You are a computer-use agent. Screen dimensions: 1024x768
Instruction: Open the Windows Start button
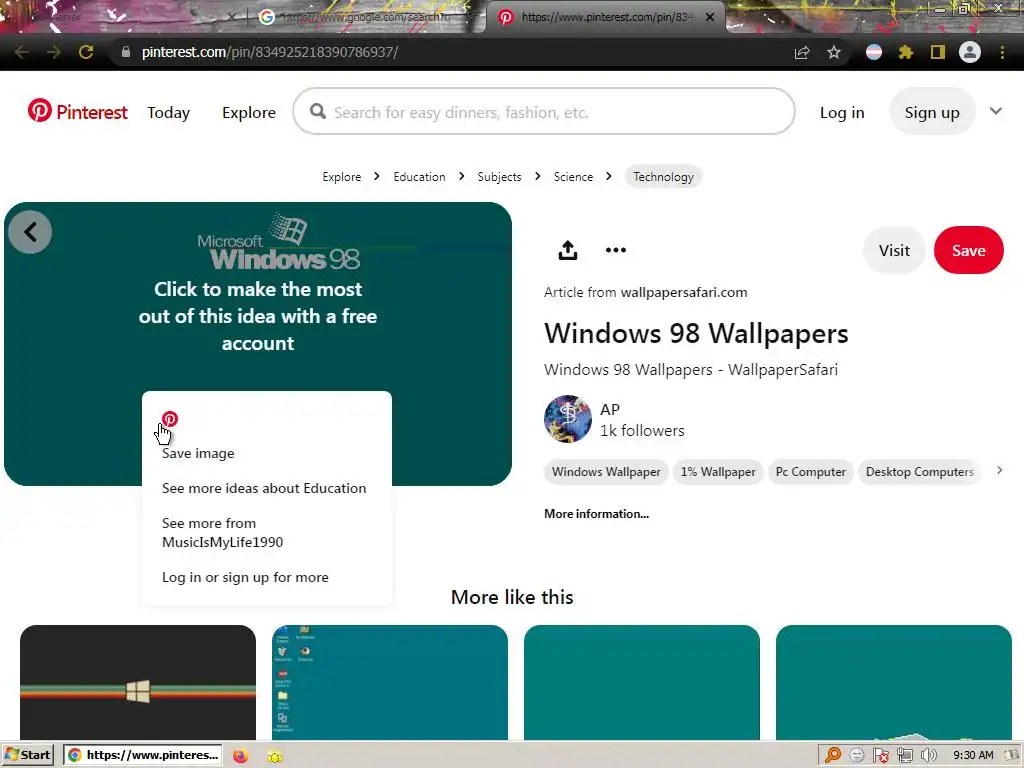tap(29, 755)
